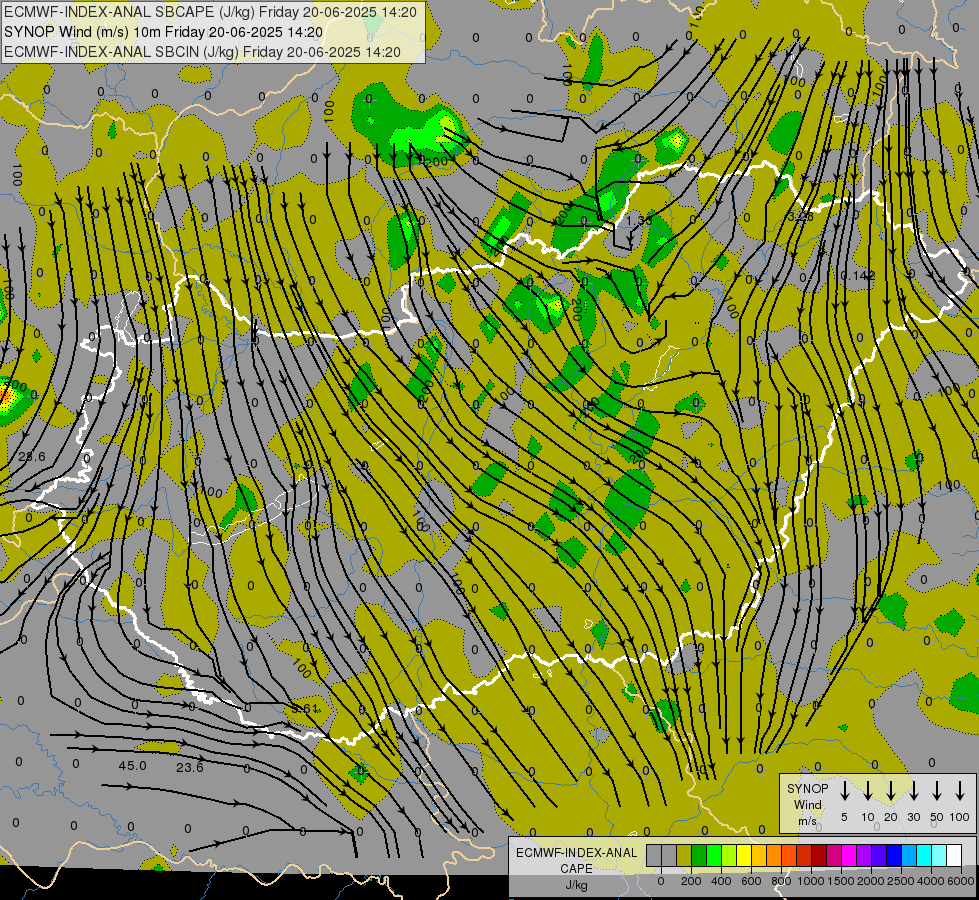
Task: Click the 45.0 value on the map
Action: [132, 766]
